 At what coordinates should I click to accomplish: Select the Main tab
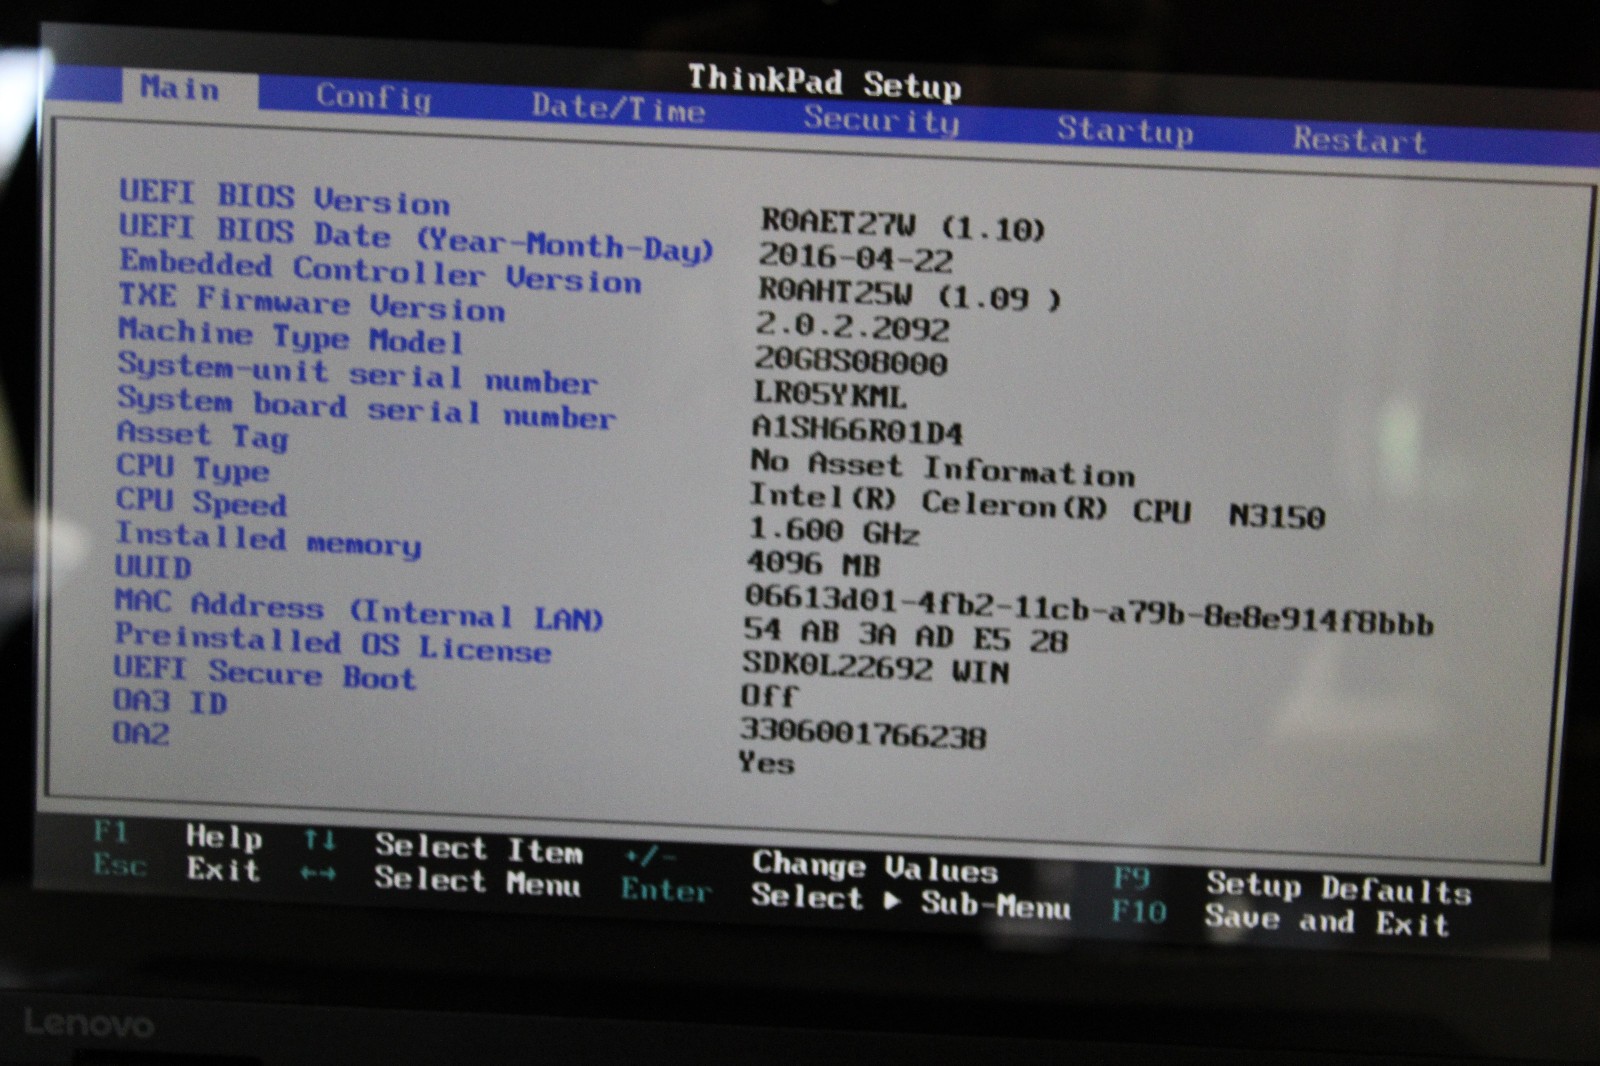[x=180, y=88]
